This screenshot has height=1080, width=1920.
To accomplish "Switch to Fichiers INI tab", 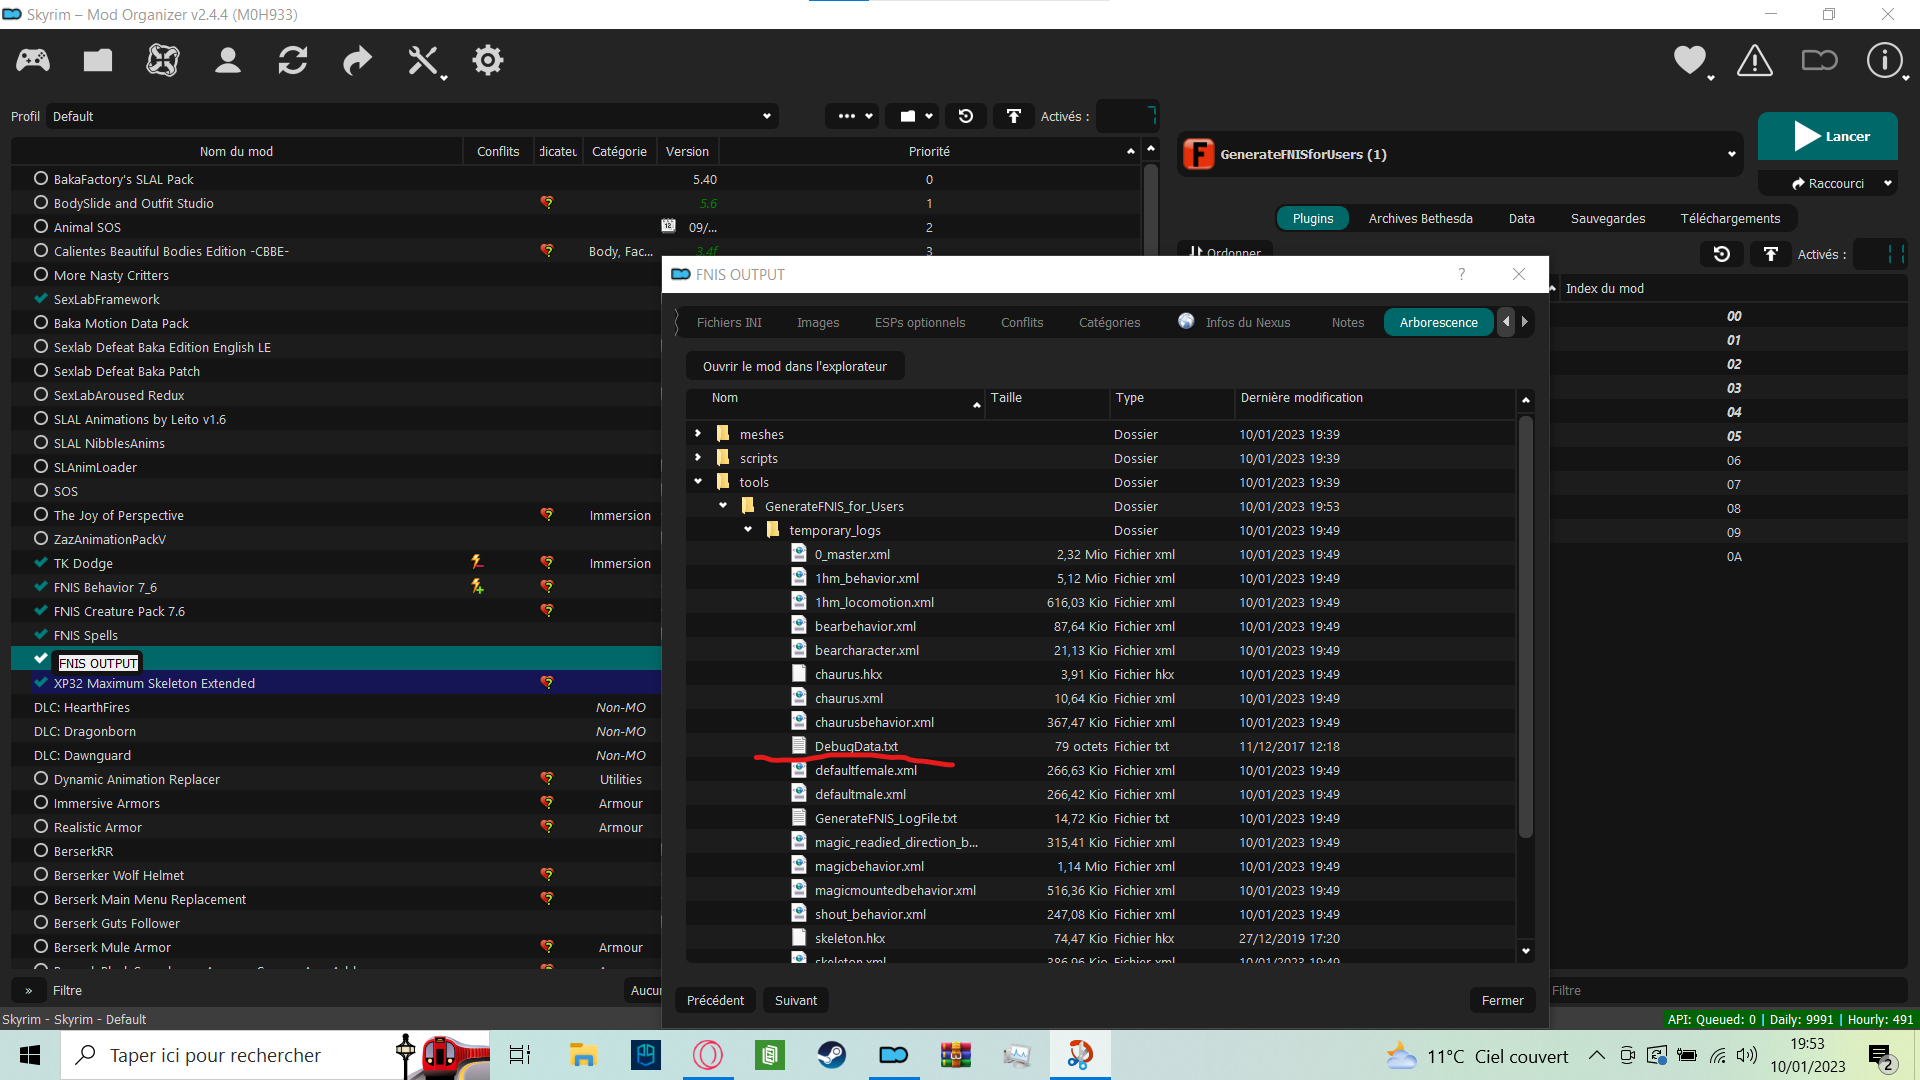I will tap(729, 322).
